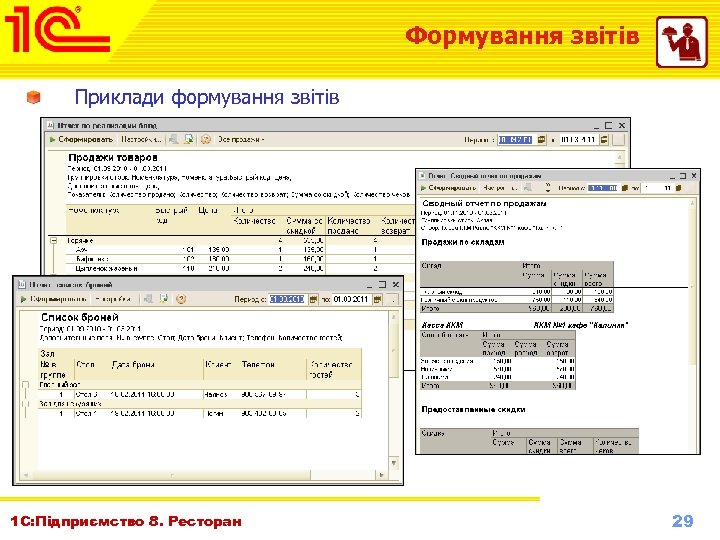Image resolution: width=720 pixels, height=540 pixels.
Task: Click the grayed print icon in Список броней toolbar
Action: tap(148, 299)
